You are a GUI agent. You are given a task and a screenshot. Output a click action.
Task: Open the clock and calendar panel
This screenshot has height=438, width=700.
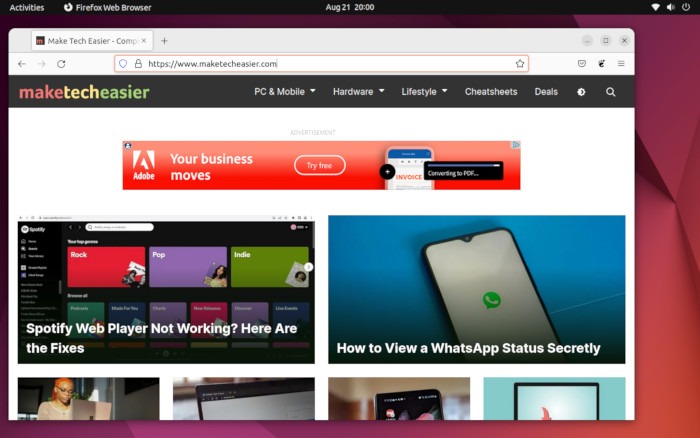350,7
